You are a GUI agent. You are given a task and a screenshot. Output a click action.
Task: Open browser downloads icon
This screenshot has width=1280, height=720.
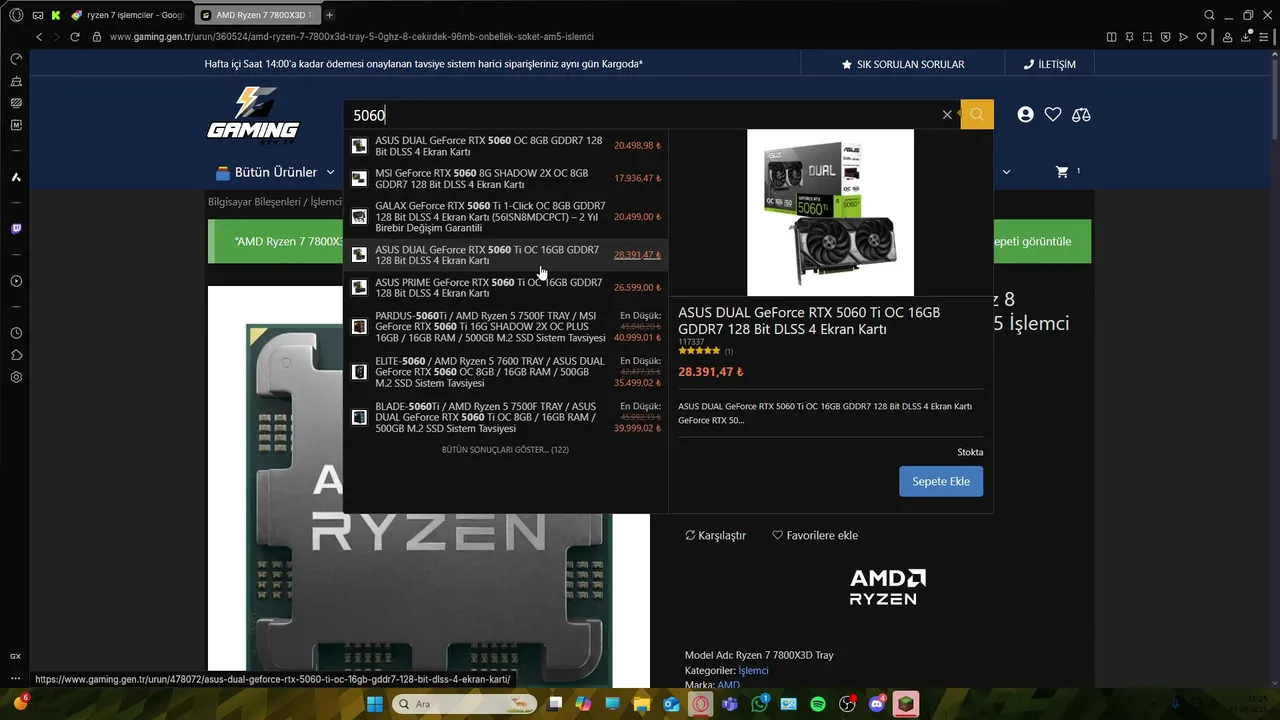click(1246, 37)
